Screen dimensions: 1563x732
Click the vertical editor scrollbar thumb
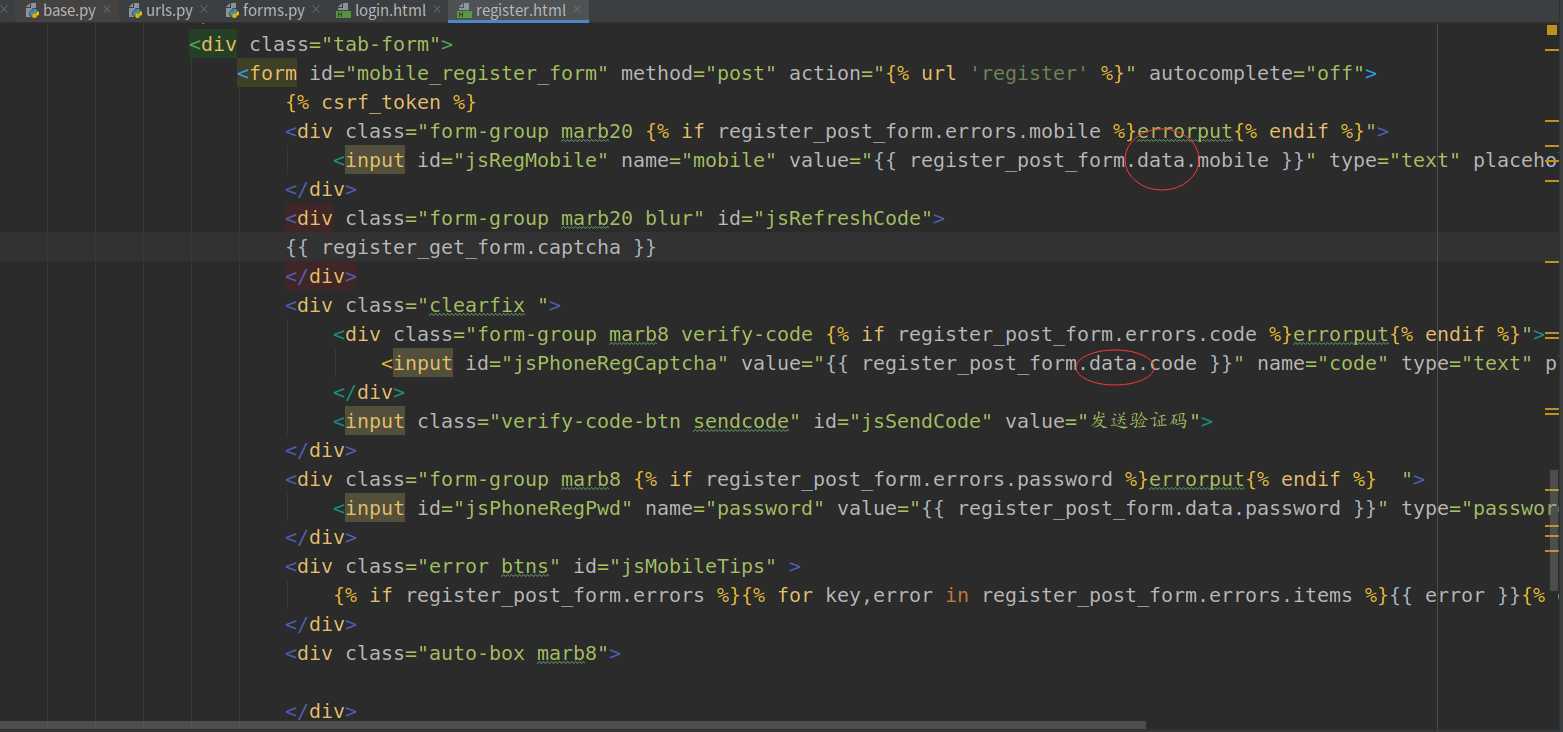point(1553,530)
